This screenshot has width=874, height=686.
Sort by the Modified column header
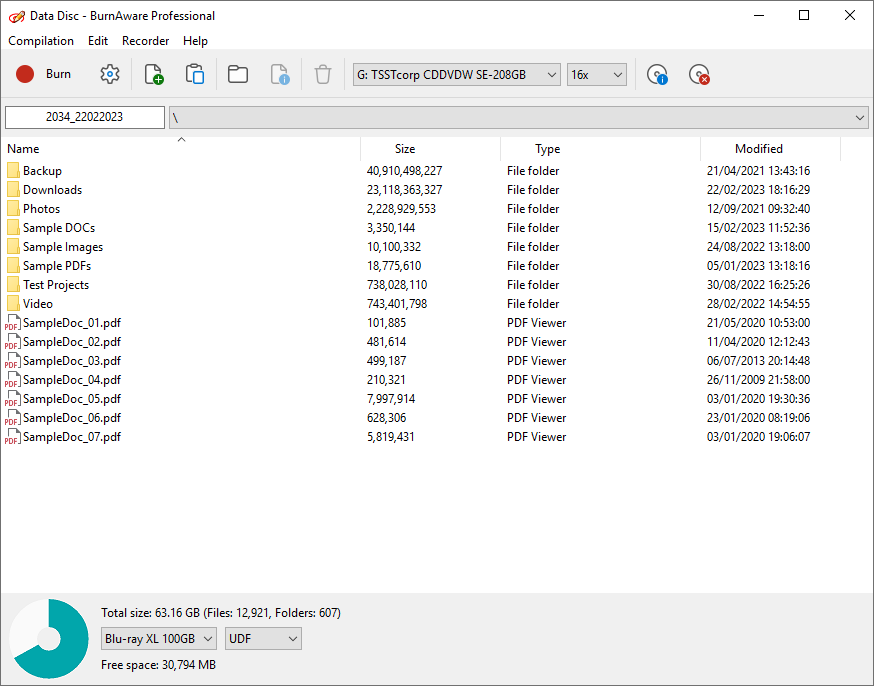coord(758,149)
